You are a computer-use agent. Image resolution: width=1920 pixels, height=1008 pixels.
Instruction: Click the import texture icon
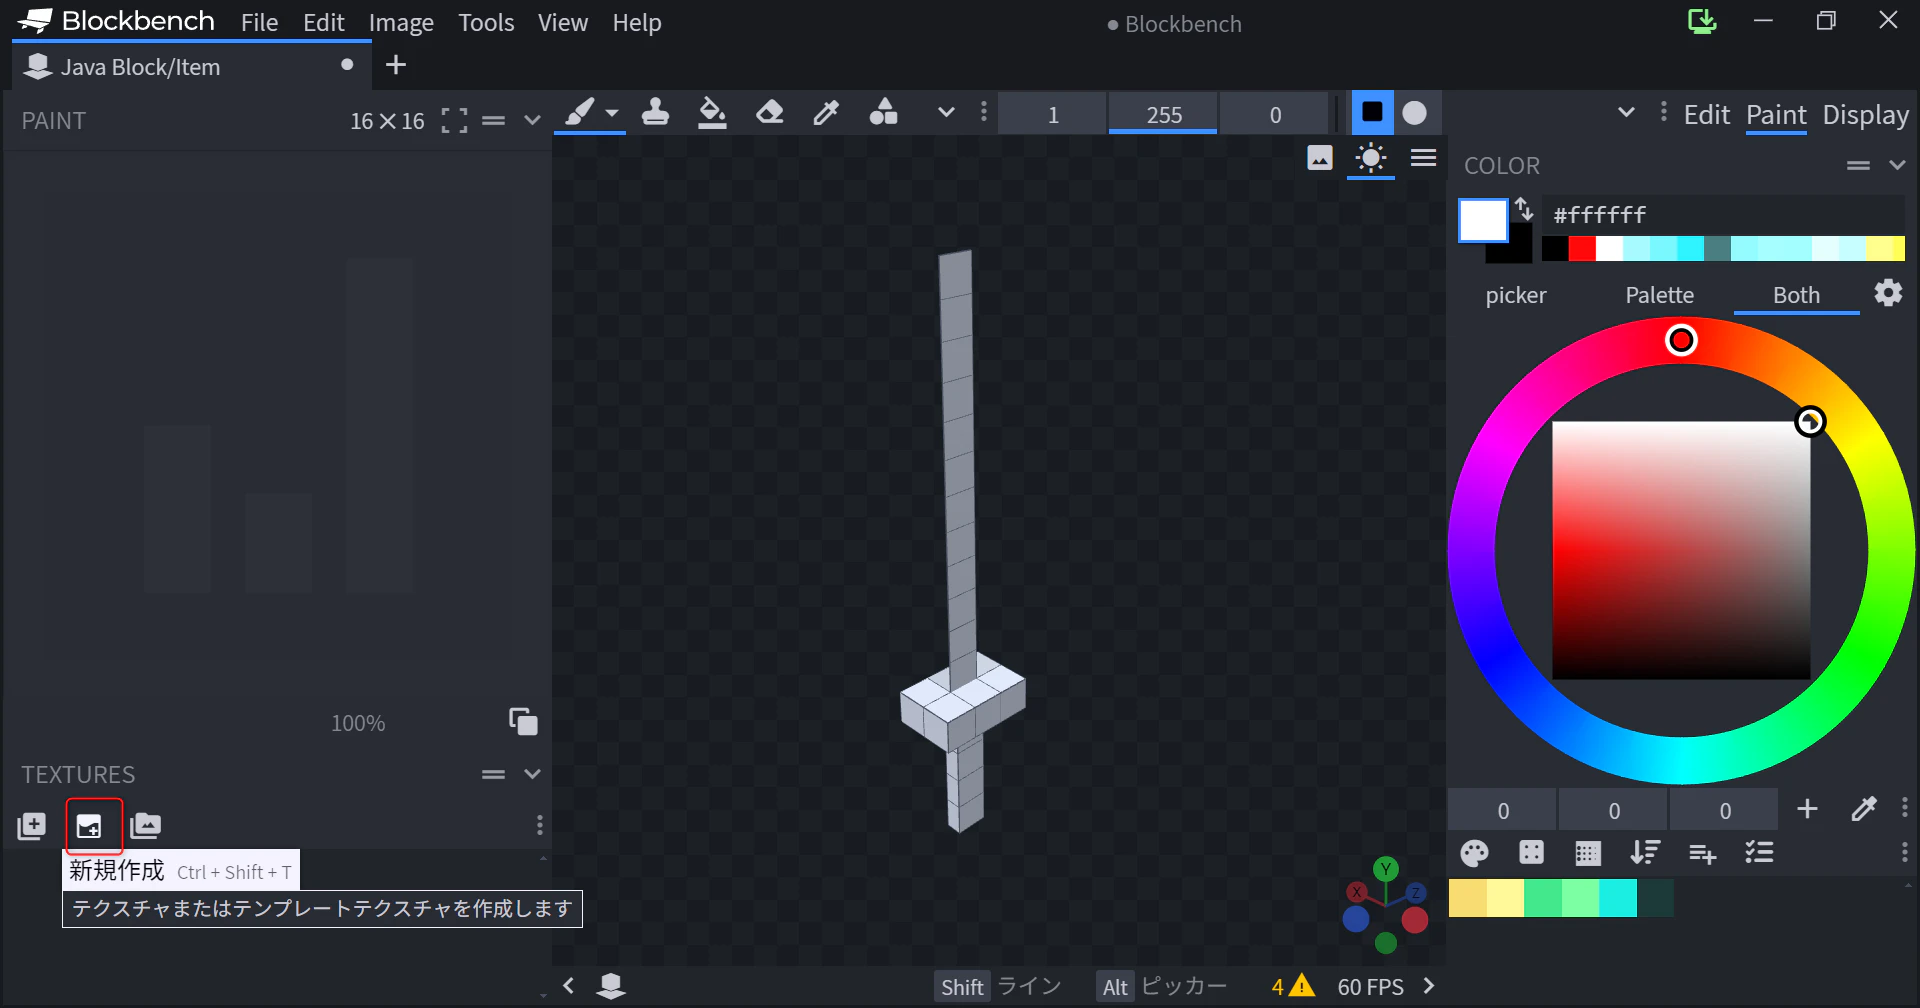(x=32, y=826)
